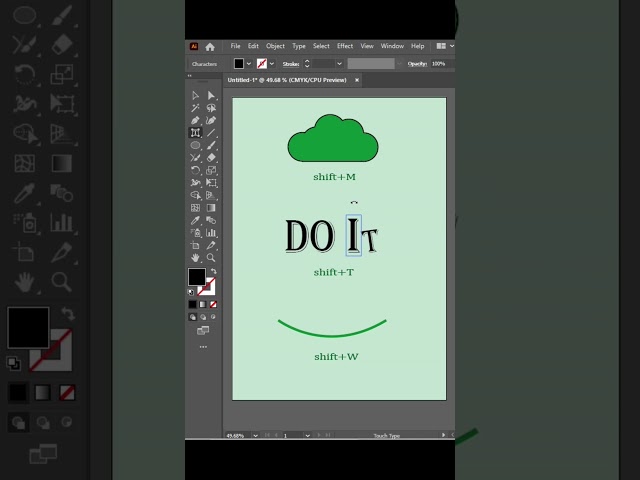Reset to default fill and stroke

(x=191, y=292)
